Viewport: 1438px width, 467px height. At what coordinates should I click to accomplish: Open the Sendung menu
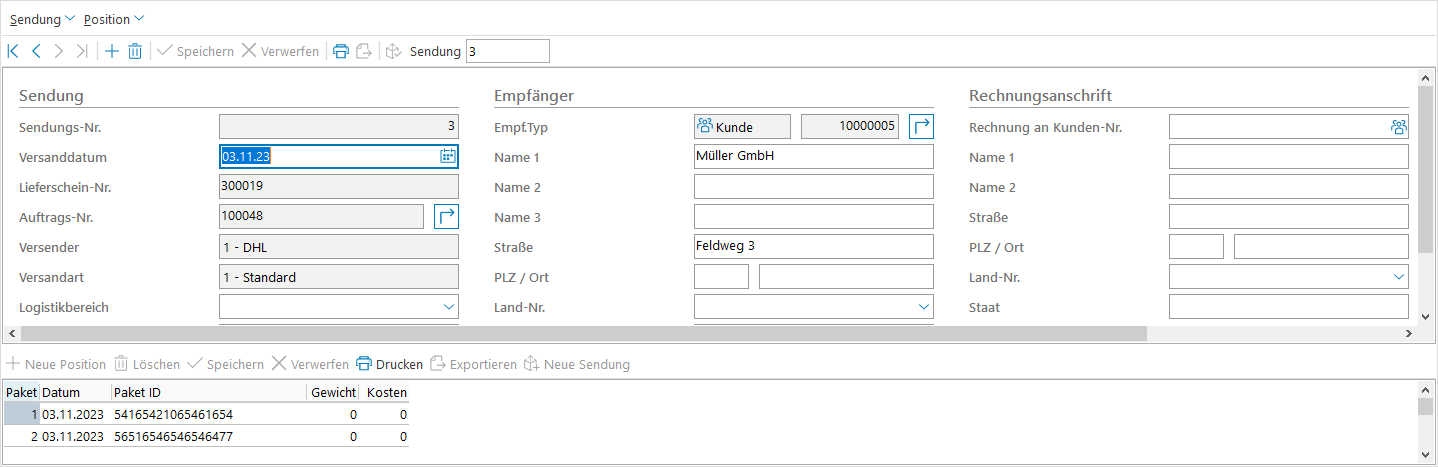click(42, 19)
